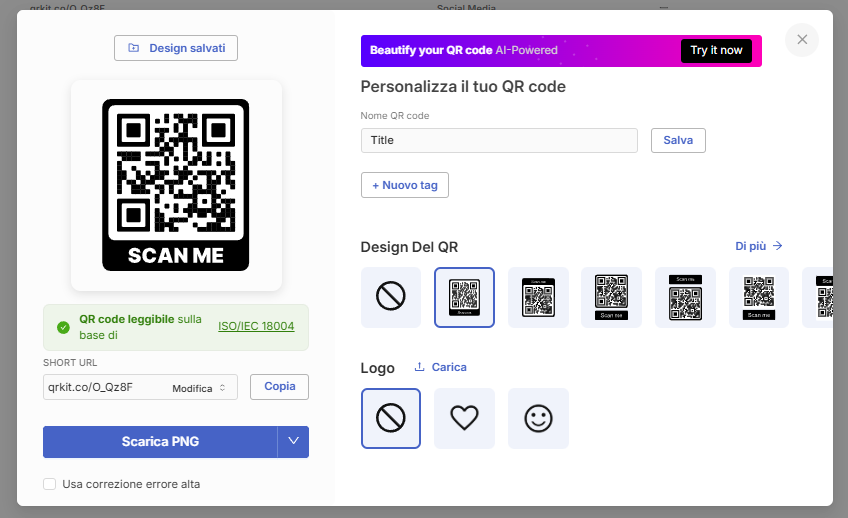Select the no-logo option
The height and width of the screenshot is (518, 848).
390,419
